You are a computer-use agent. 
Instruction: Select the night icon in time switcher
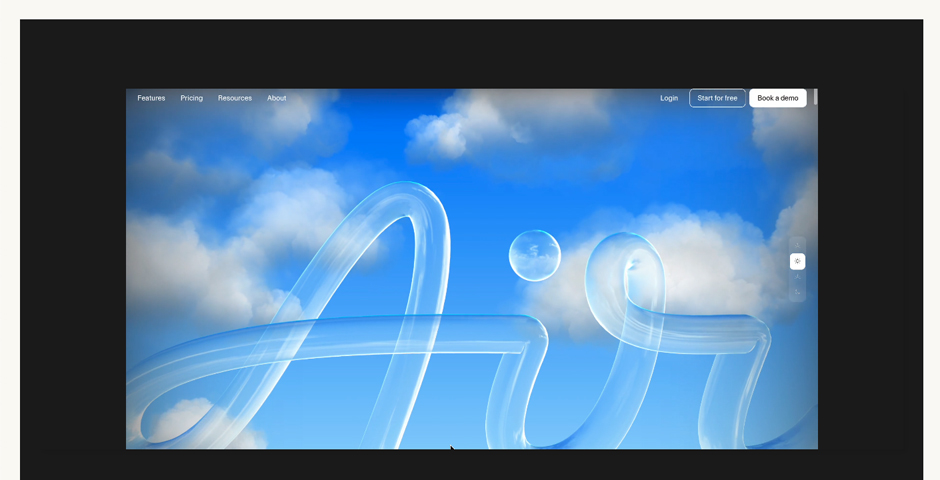coord(797,292)
